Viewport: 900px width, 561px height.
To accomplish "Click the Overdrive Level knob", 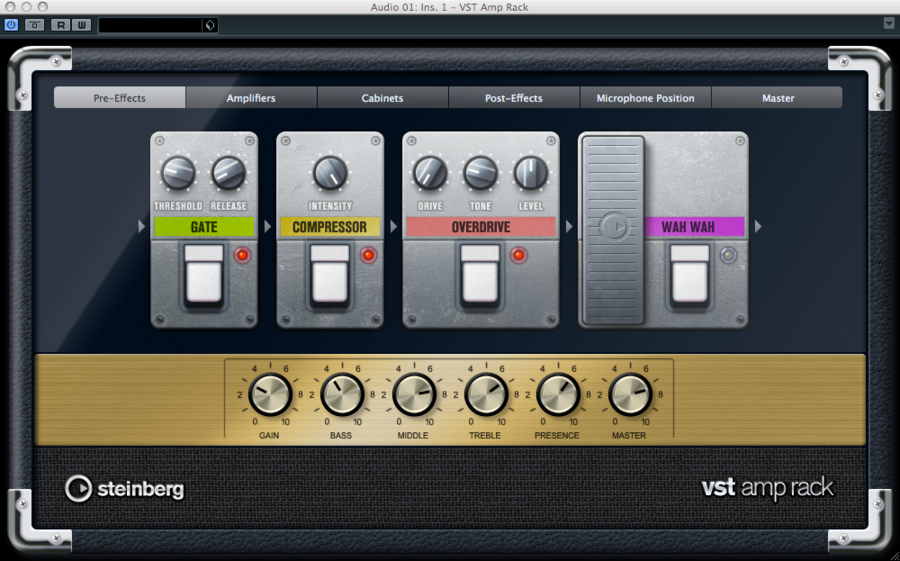I will (531, 173).
